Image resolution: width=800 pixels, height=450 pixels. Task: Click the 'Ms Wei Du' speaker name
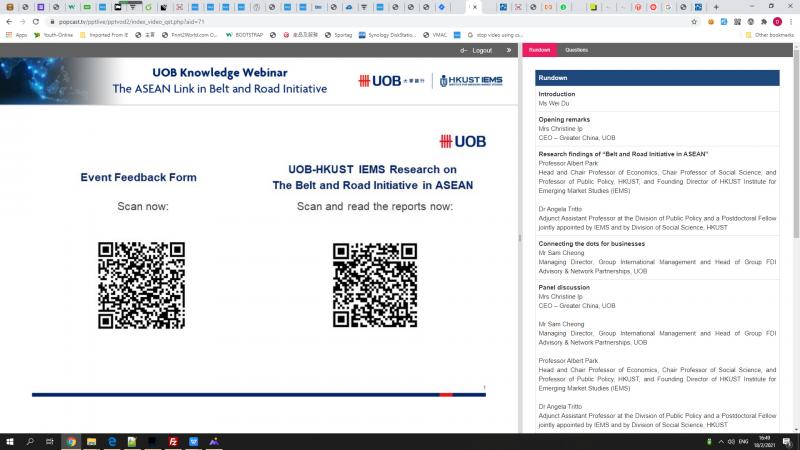[554, 104]
